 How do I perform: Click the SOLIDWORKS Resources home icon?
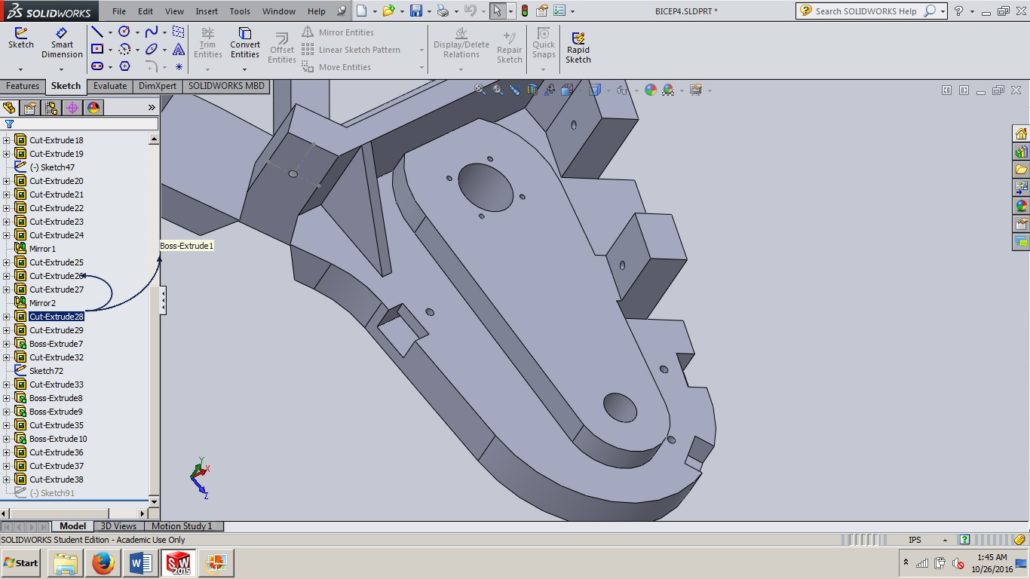tap(1020, 132)
